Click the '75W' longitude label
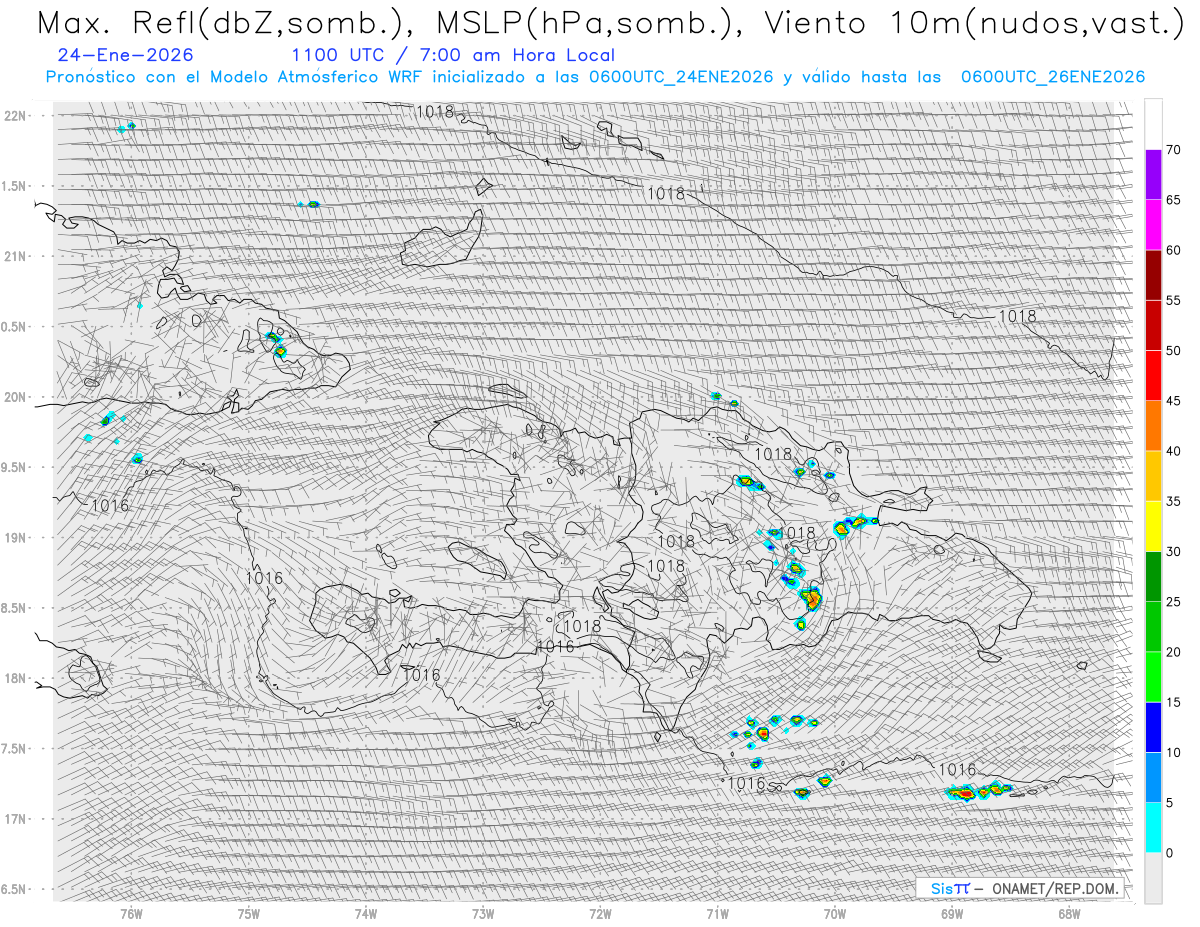The width and height of the screenshot is (1200, 927). point(249,913)
